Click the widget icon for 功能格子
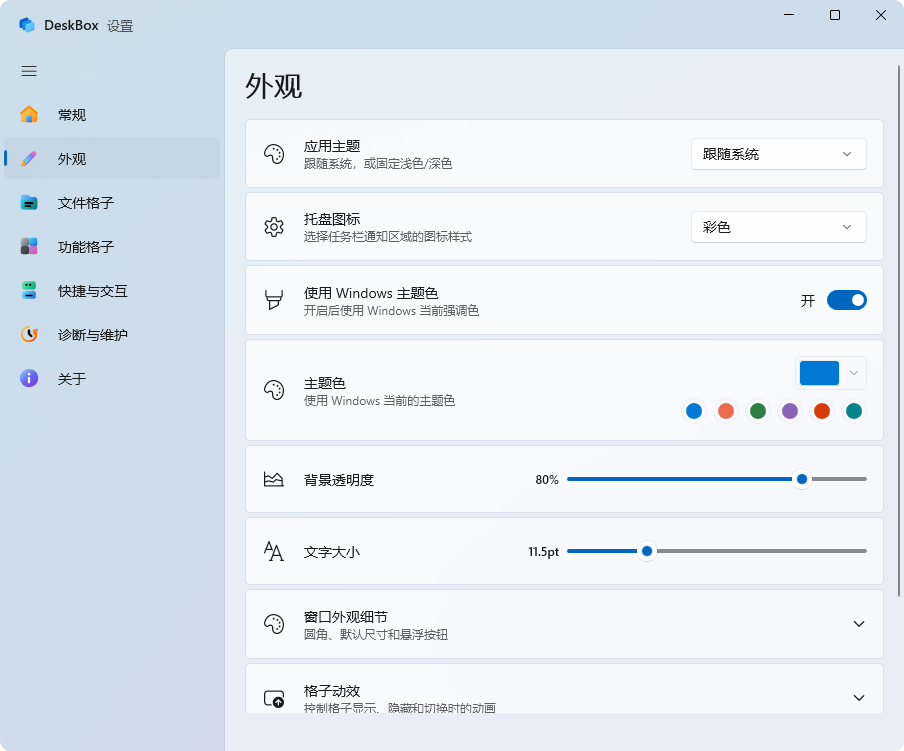Viewport: 904px width, 751px height. [29, 246]
